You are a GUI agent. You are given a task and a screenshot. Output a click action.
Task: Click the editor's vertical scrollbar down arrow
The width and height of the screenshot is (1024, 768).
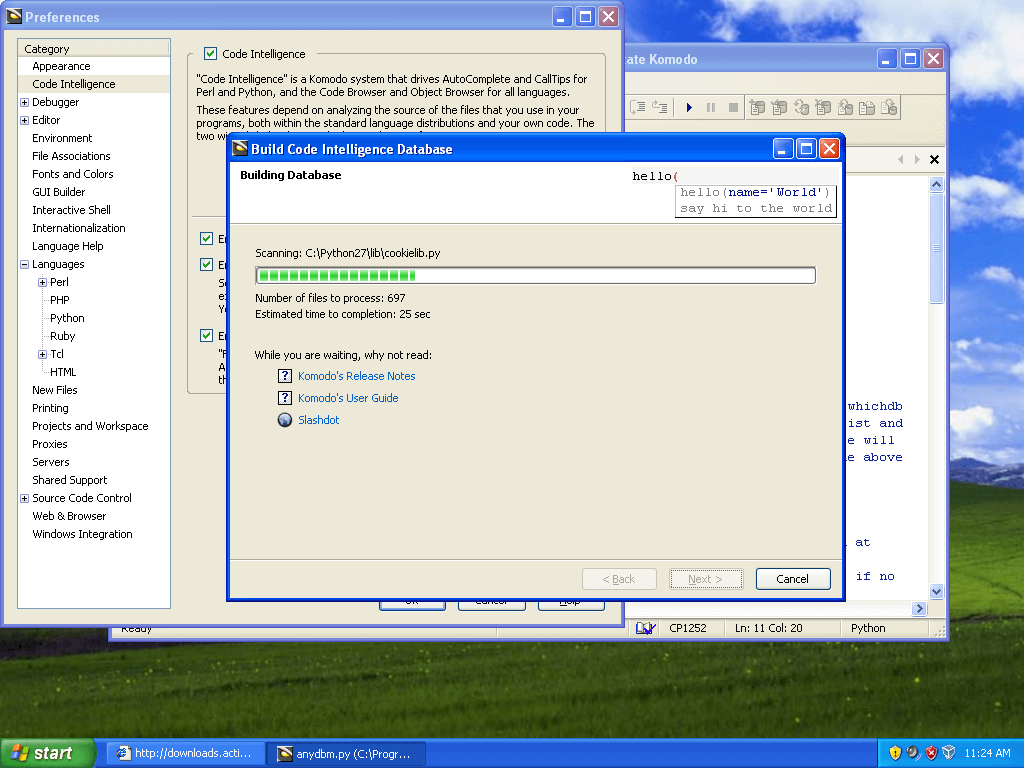[936, 592]
